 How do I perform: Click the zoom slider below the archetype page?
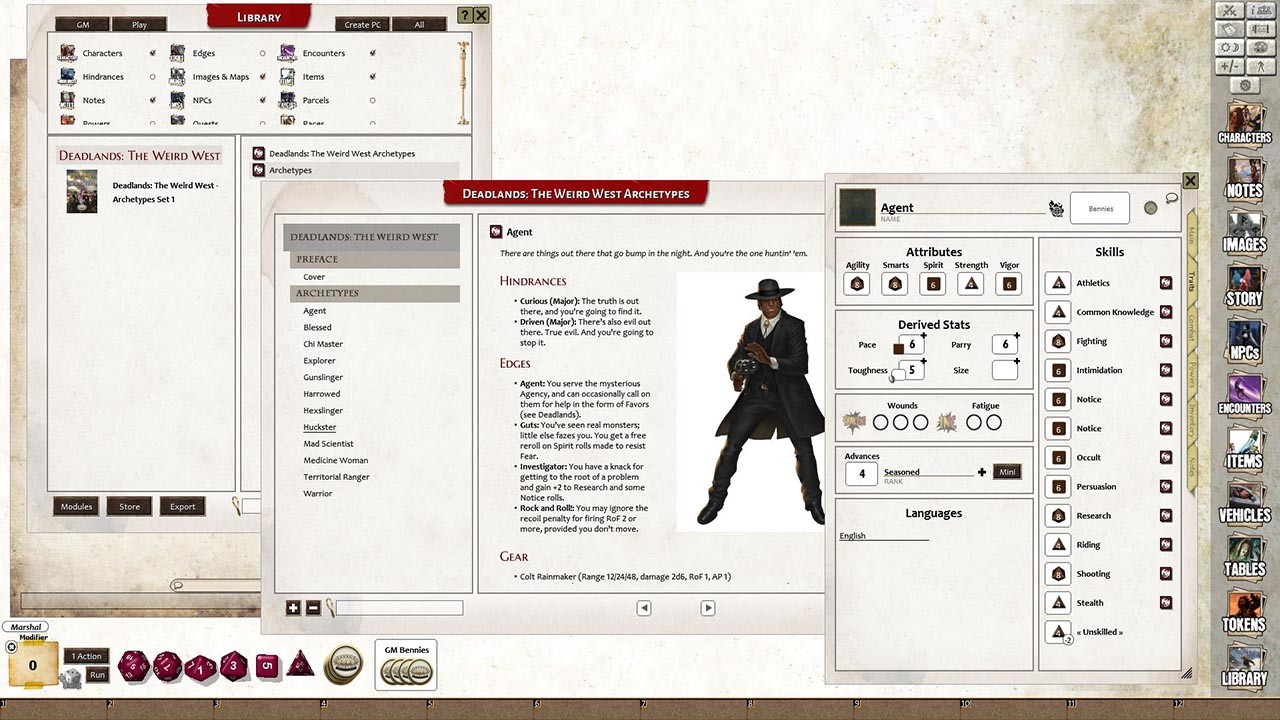tap(398, 607)
